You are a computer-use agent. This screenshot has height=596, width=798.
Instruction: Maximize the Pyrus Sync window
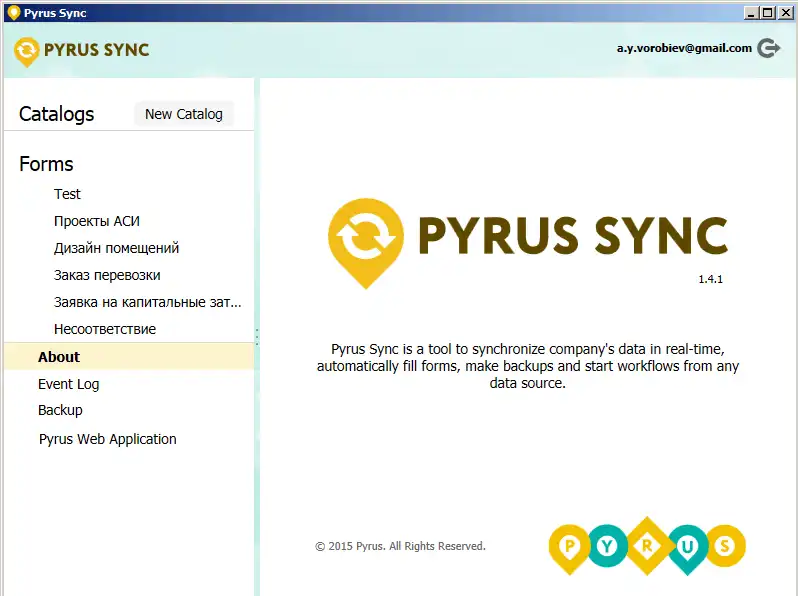[768, 13]
